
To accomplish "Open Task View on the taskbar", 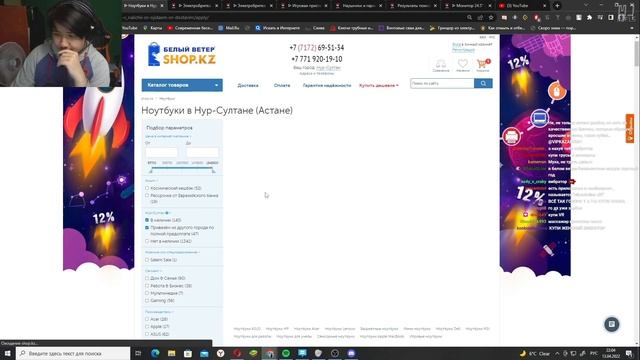I will [x=138, y=353].
